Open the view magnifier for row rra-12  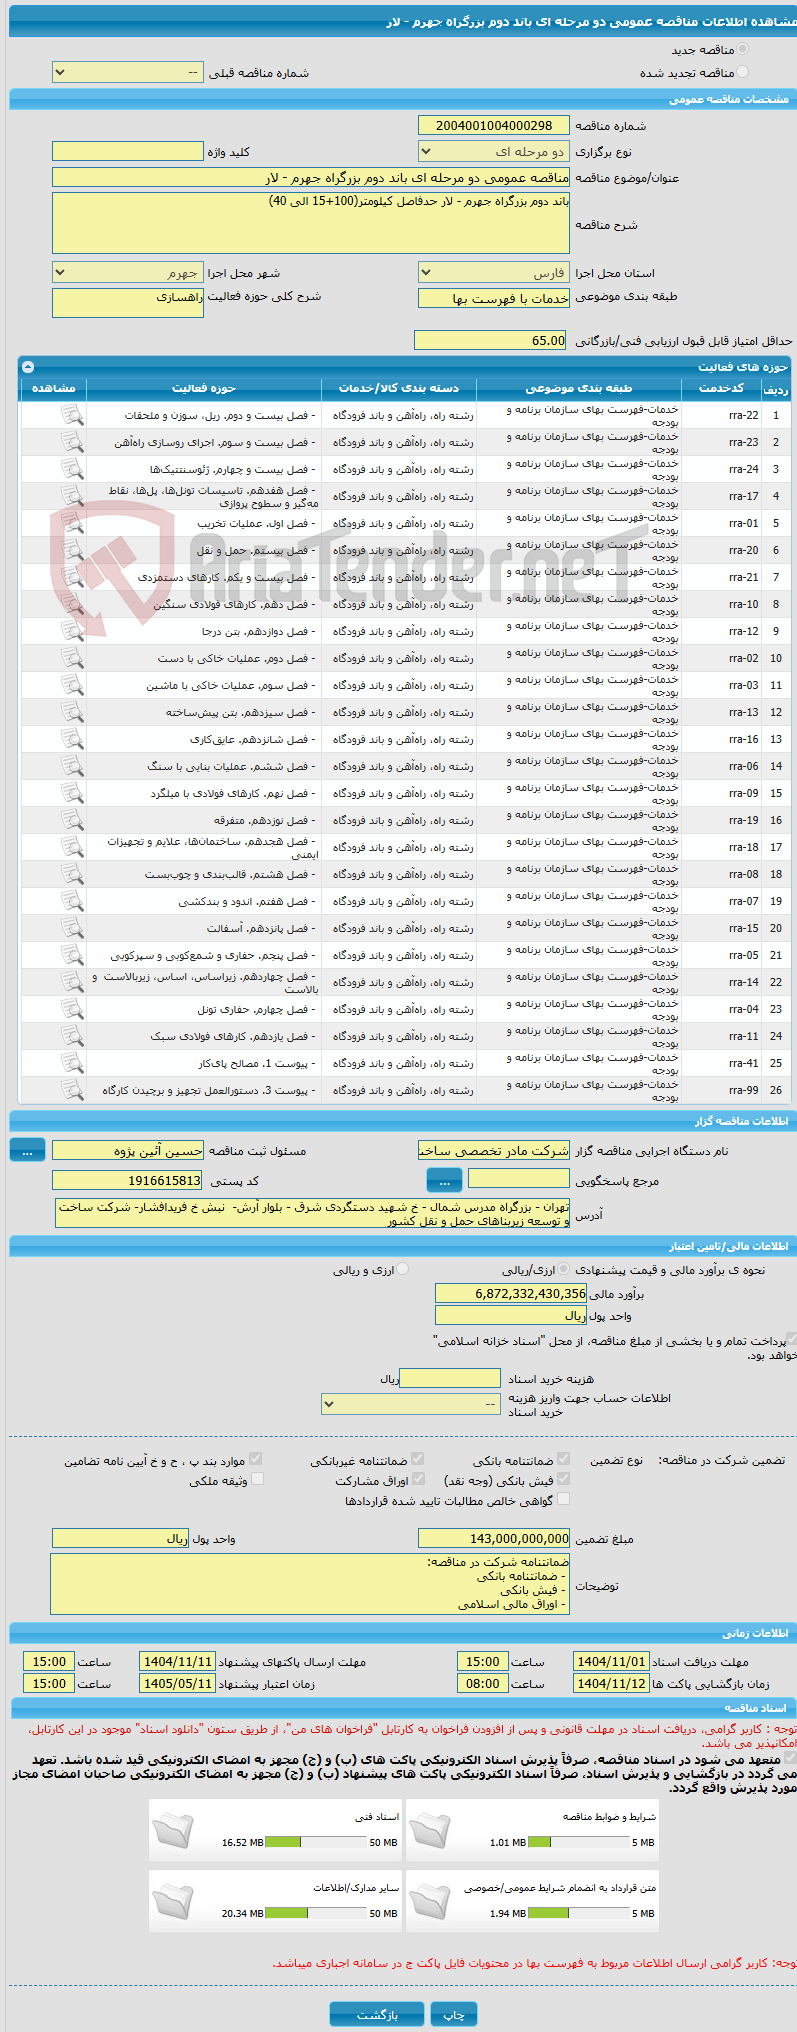[72, 631]
